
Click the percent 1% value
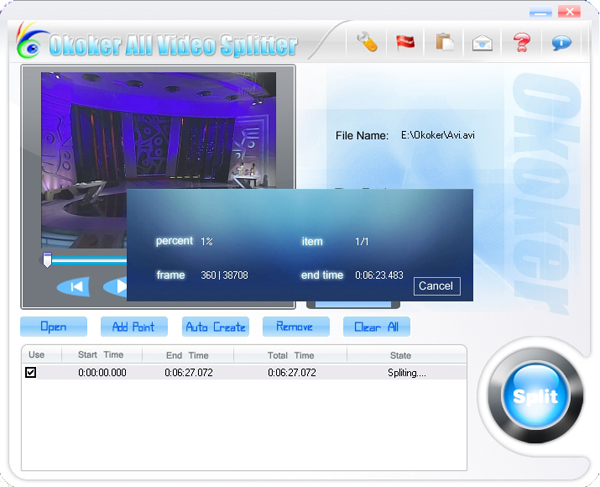pos(207,241)
